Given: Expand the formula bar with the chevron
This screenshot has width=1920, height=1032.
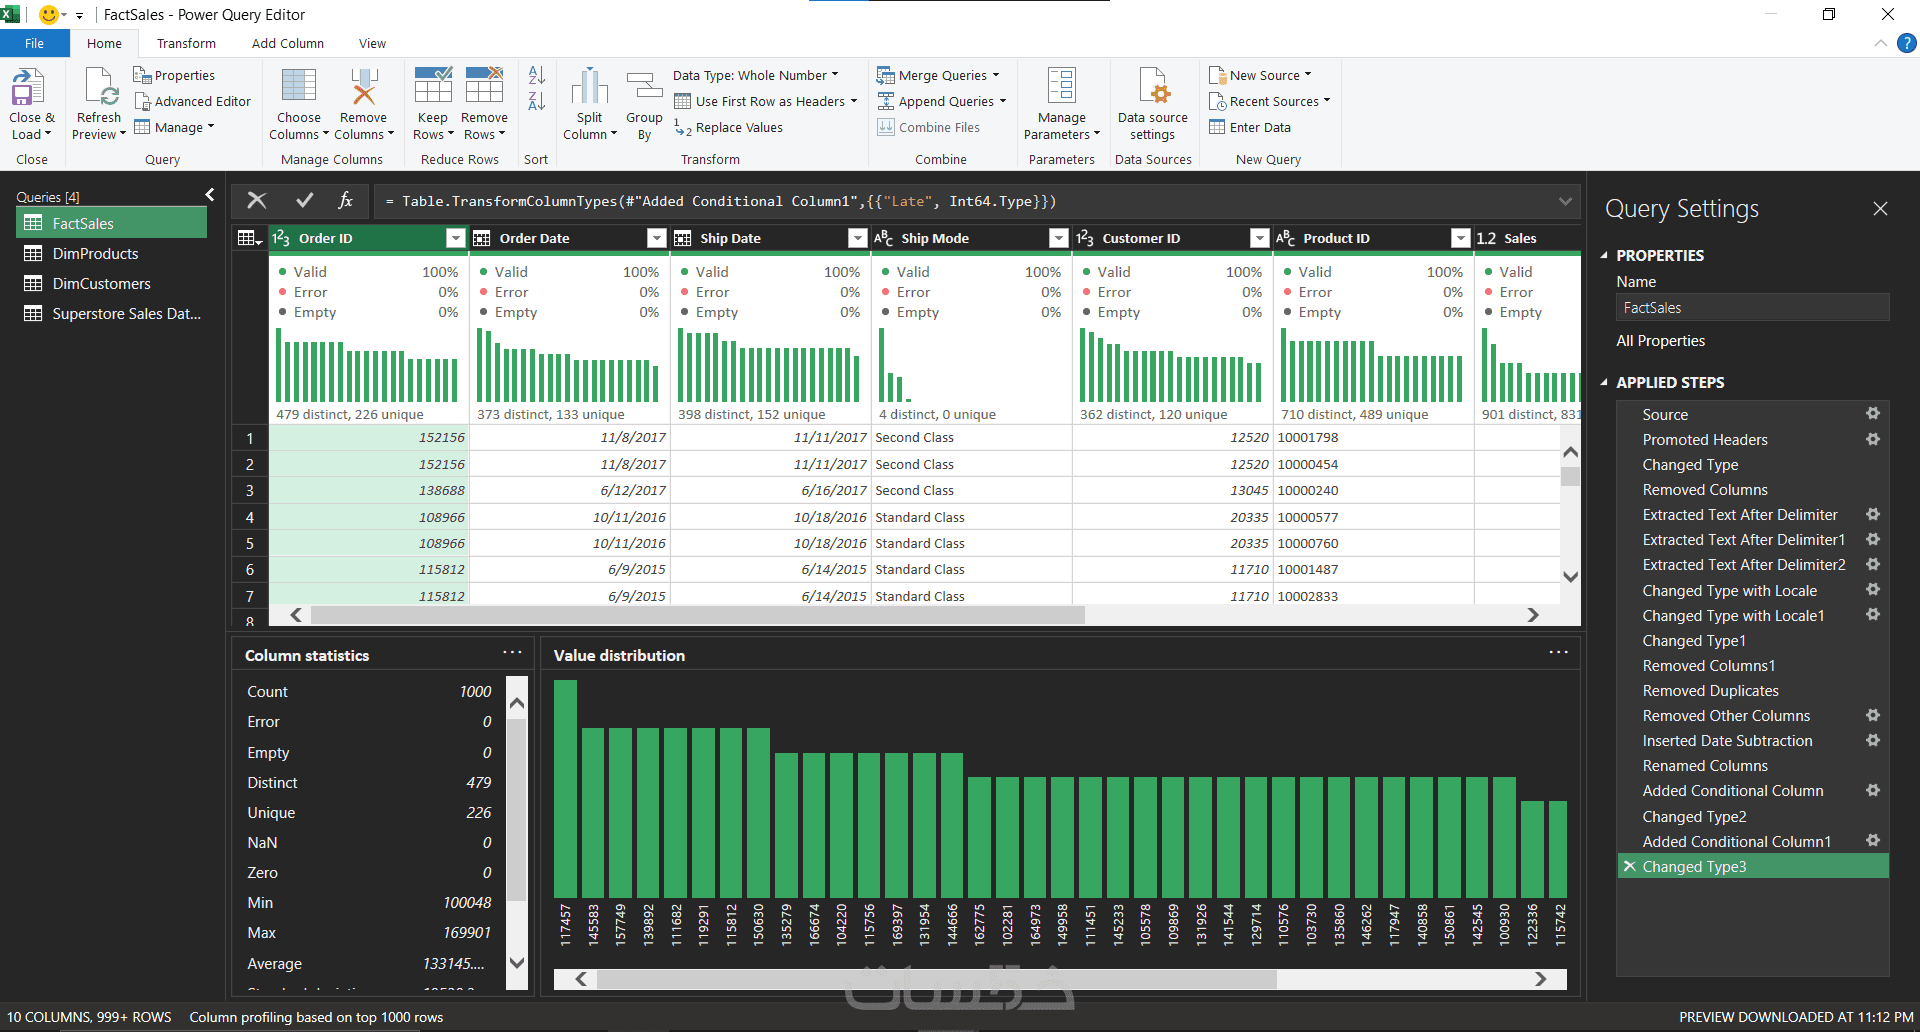Looking at the screenshot, I should [x=1564, y=202].
